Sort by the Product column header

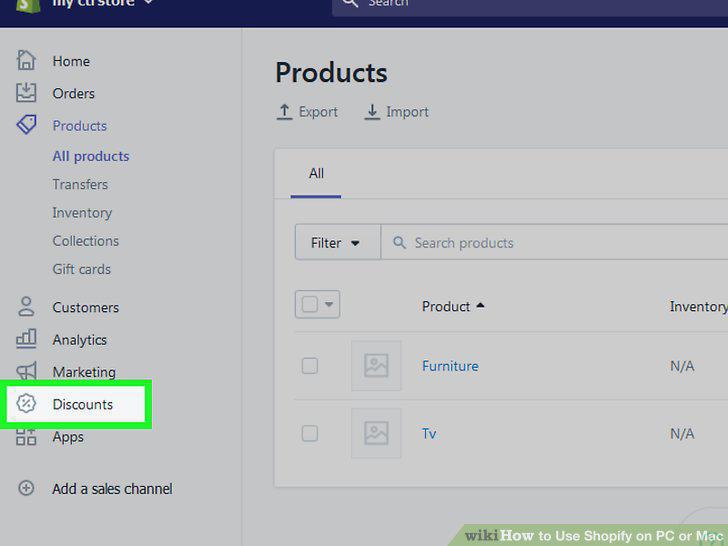tap(453, 306)
